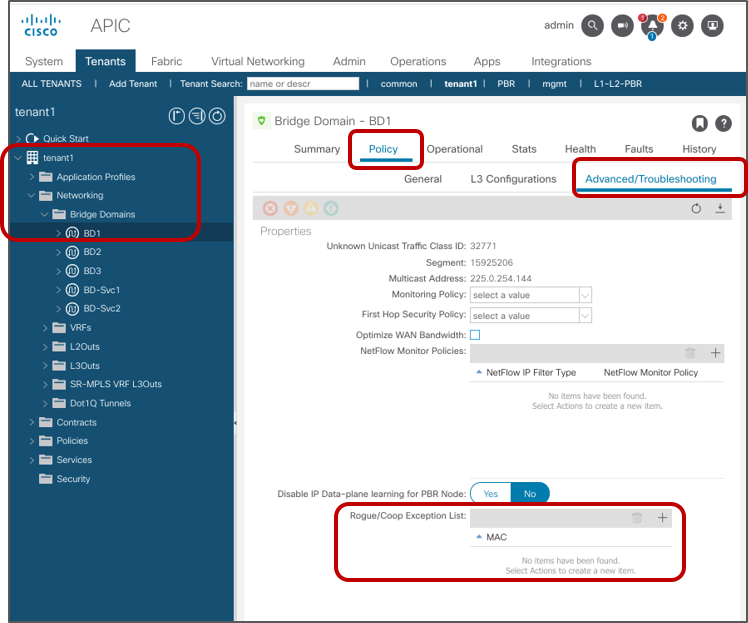Download the bridge domain object
Screen dimensions: 748x623
coord(720,208)
